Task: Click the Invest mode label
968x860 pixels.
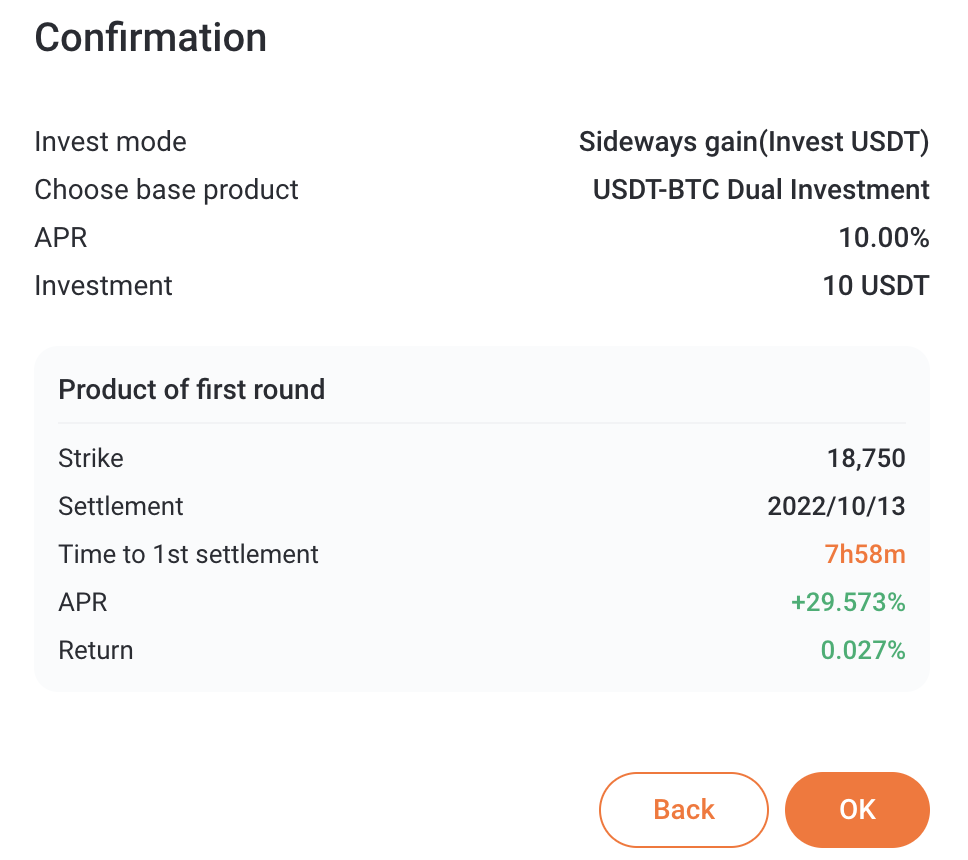Action: (x=111, y=142)
